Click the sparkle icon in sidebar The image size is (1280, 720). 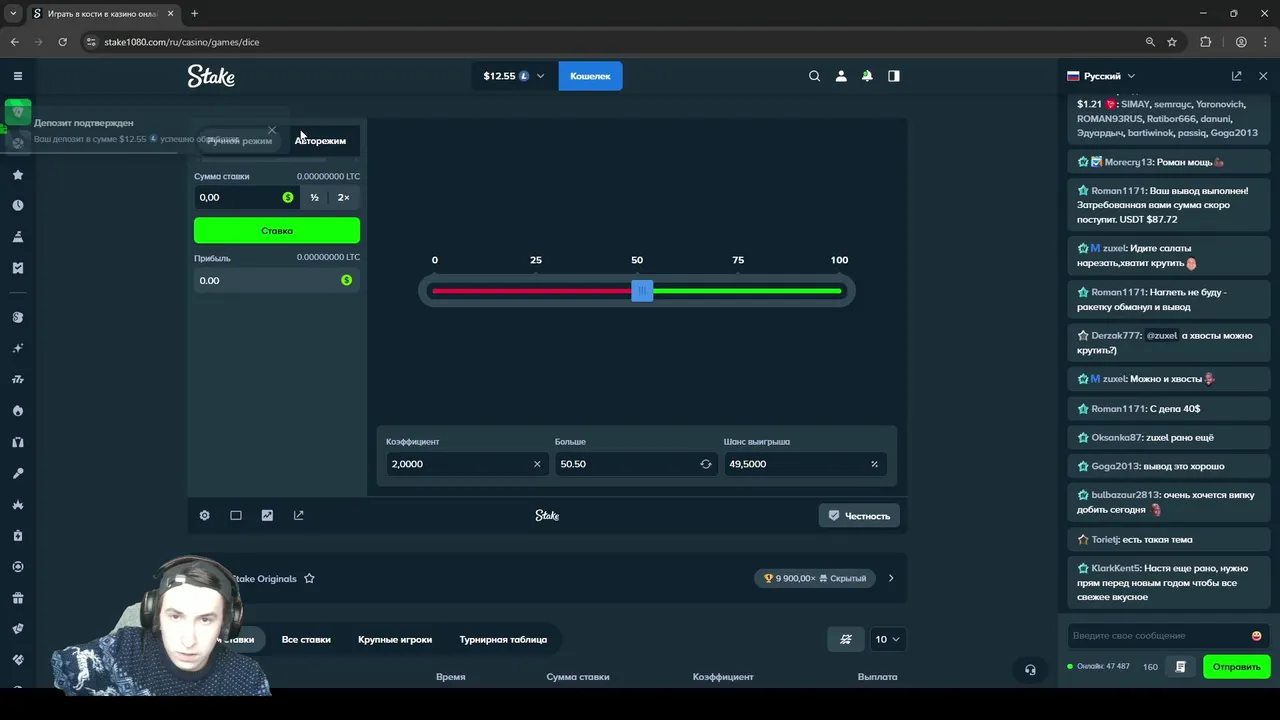tap(18, 349)
